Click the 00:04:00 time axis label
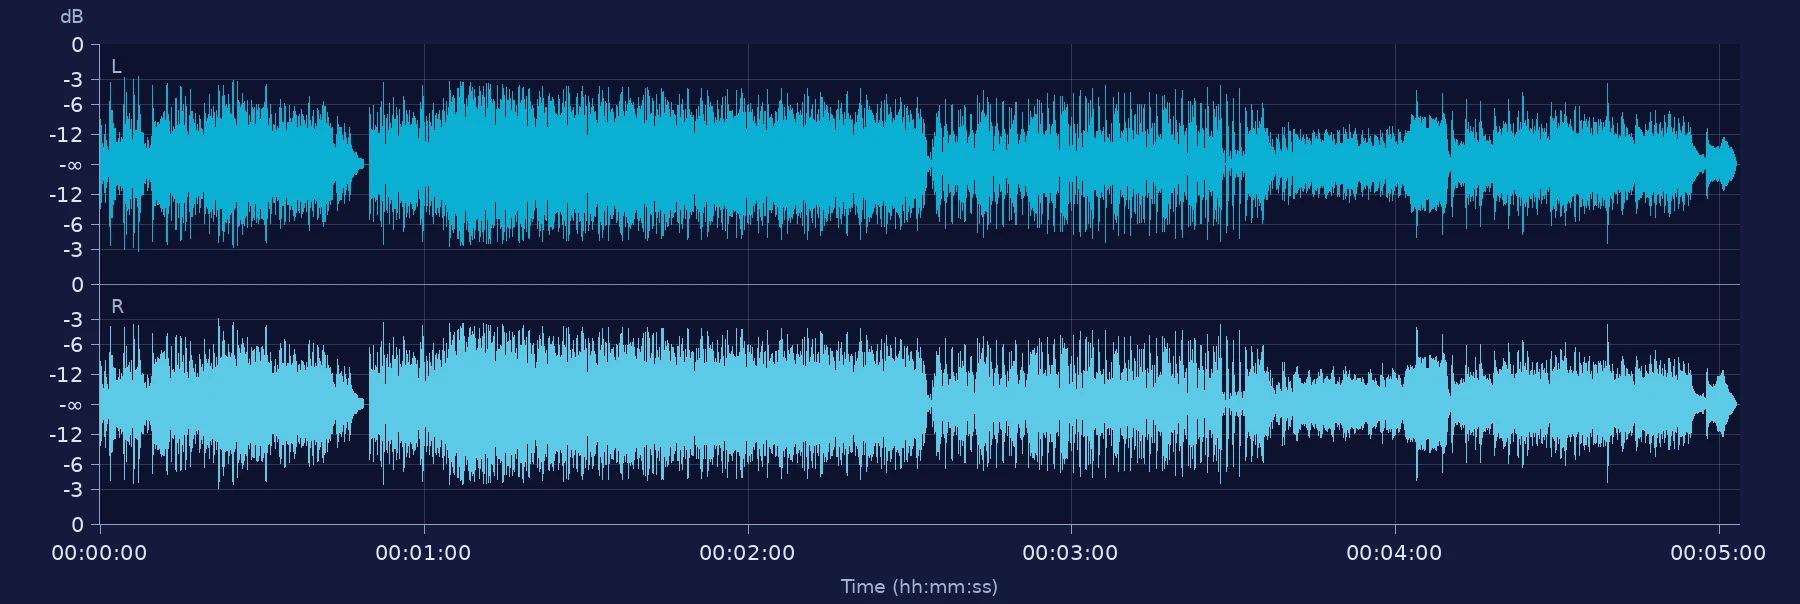Viewport: 1800px width, 604px height. (x=1394, y=553)
